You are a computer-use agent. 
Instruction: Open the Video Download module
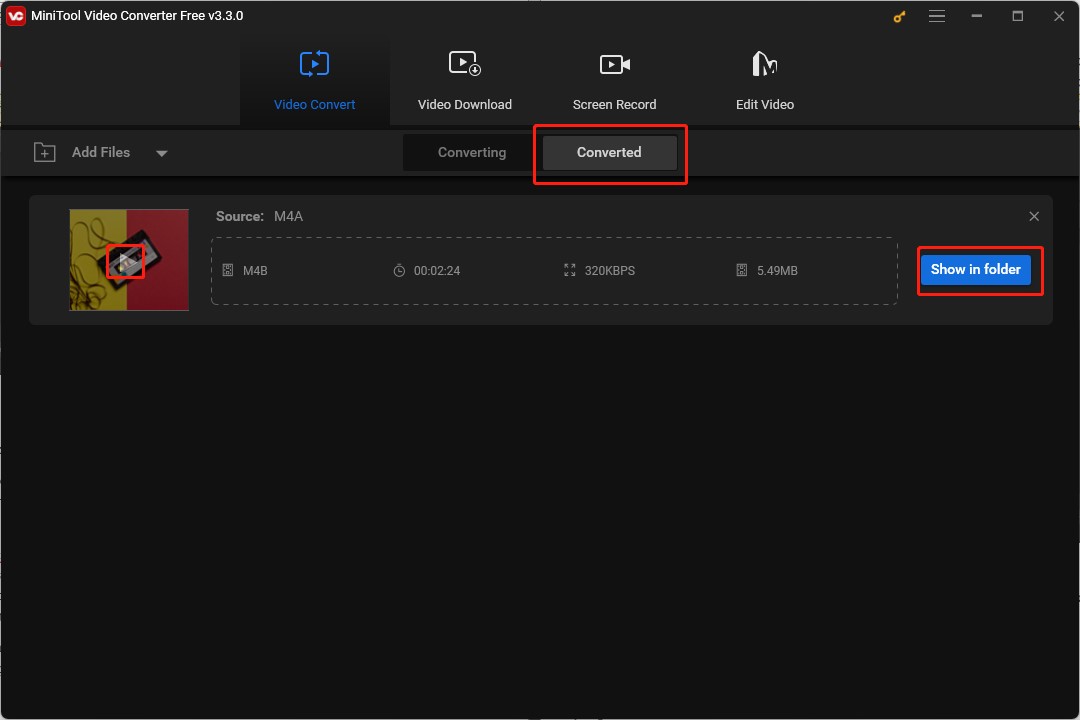464,82
